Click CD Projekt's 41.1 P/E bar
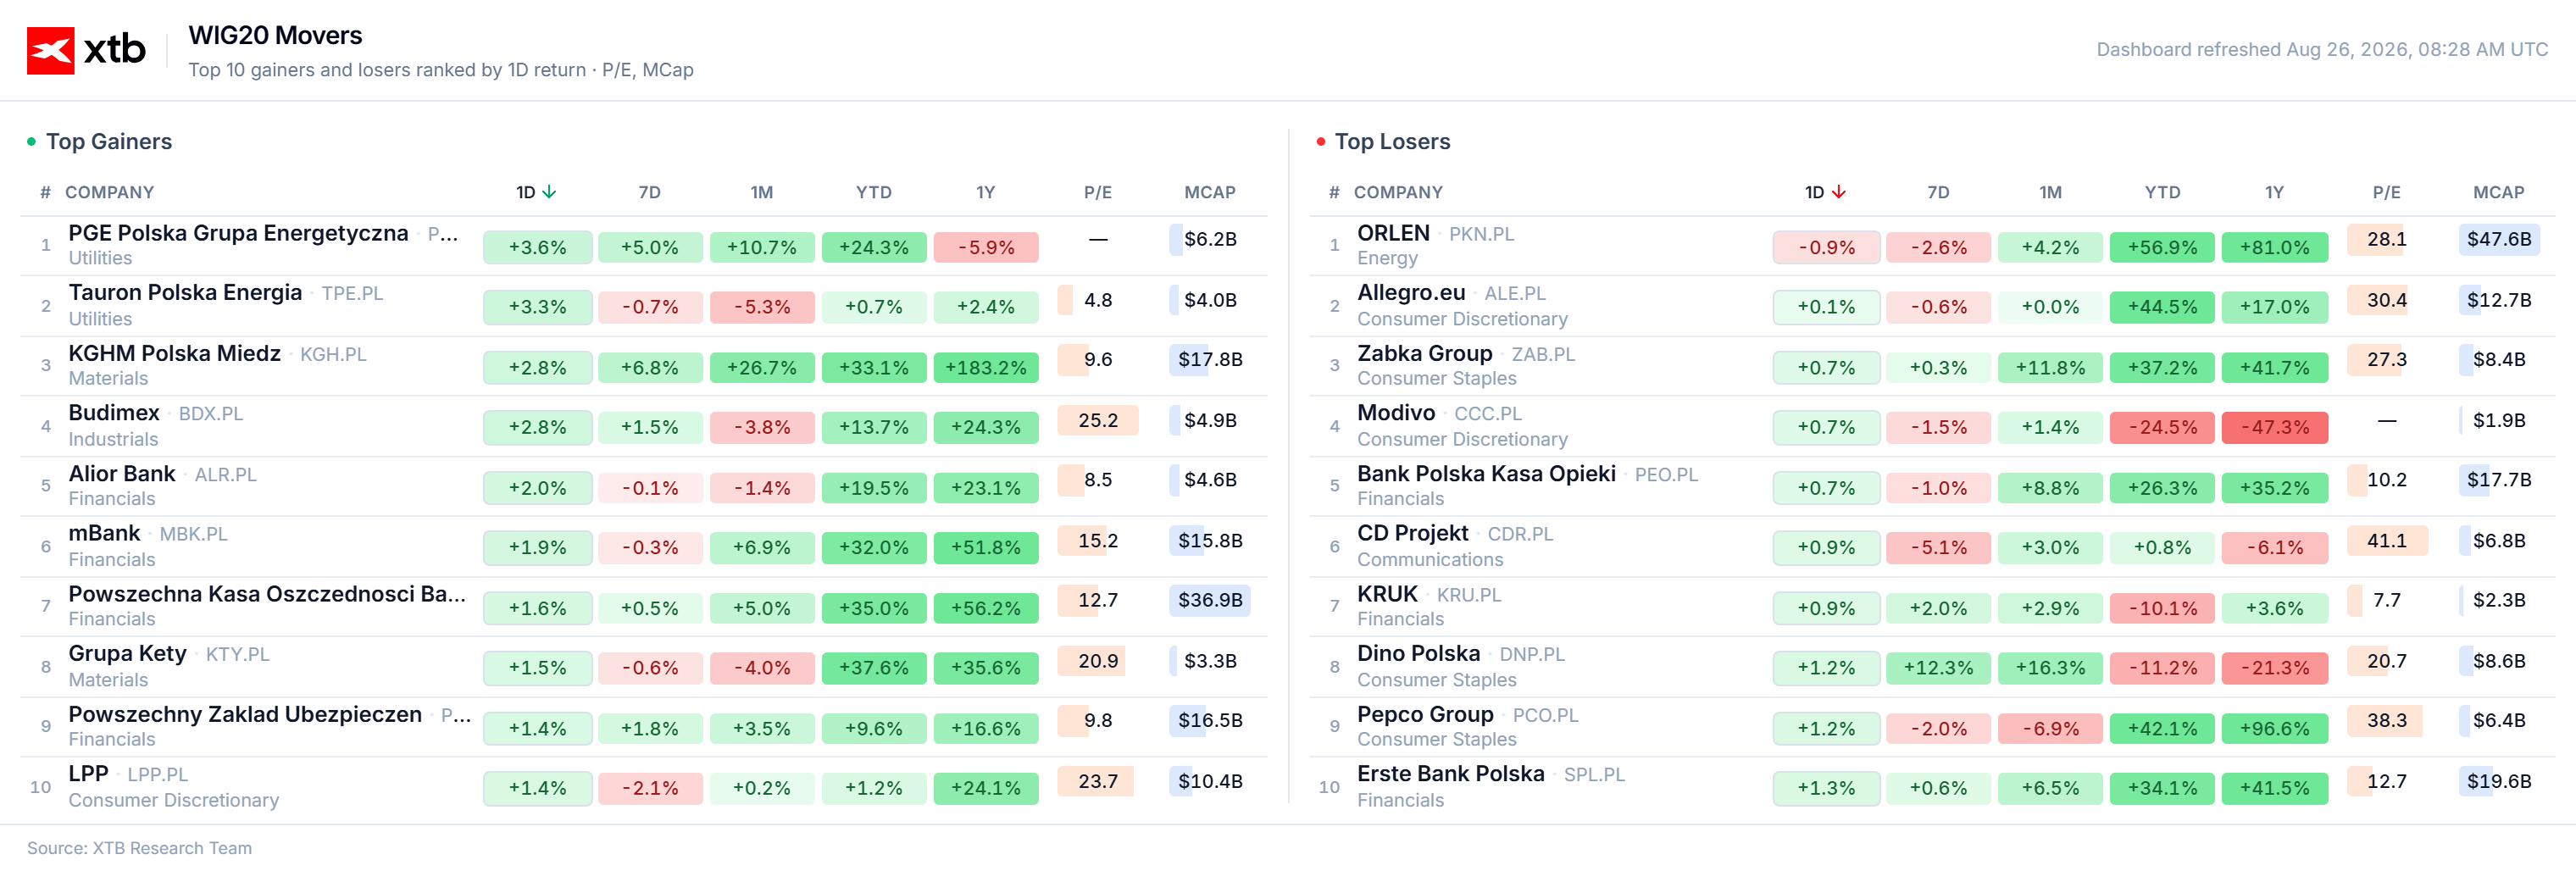 coord(2386,540)
